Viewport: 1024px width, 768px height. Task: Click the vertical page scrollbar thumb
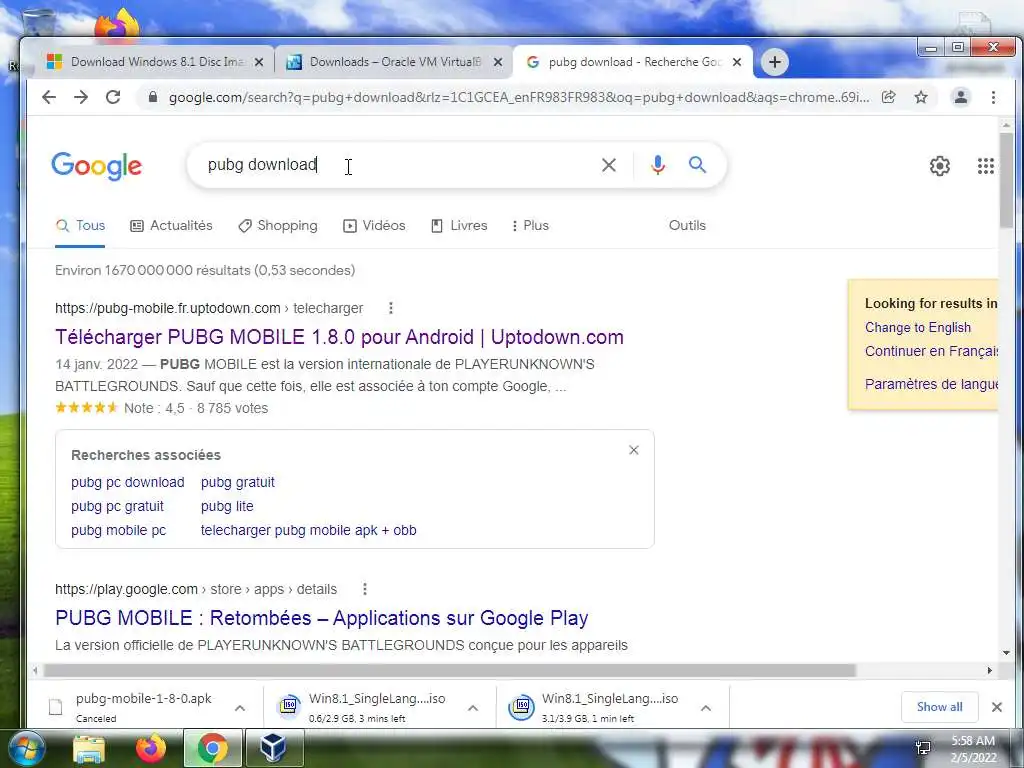[x=1006, y=180]
